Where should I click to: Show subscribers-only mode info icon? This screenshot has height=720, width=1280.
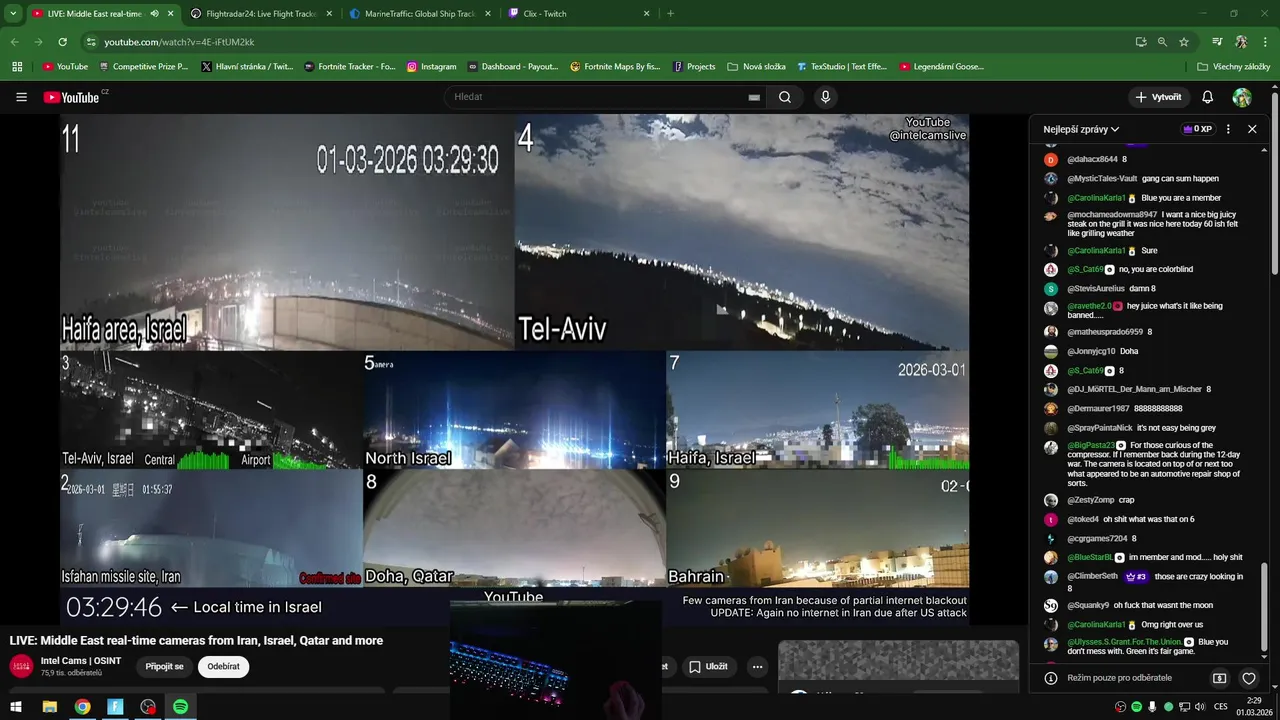coord(1051,678)
